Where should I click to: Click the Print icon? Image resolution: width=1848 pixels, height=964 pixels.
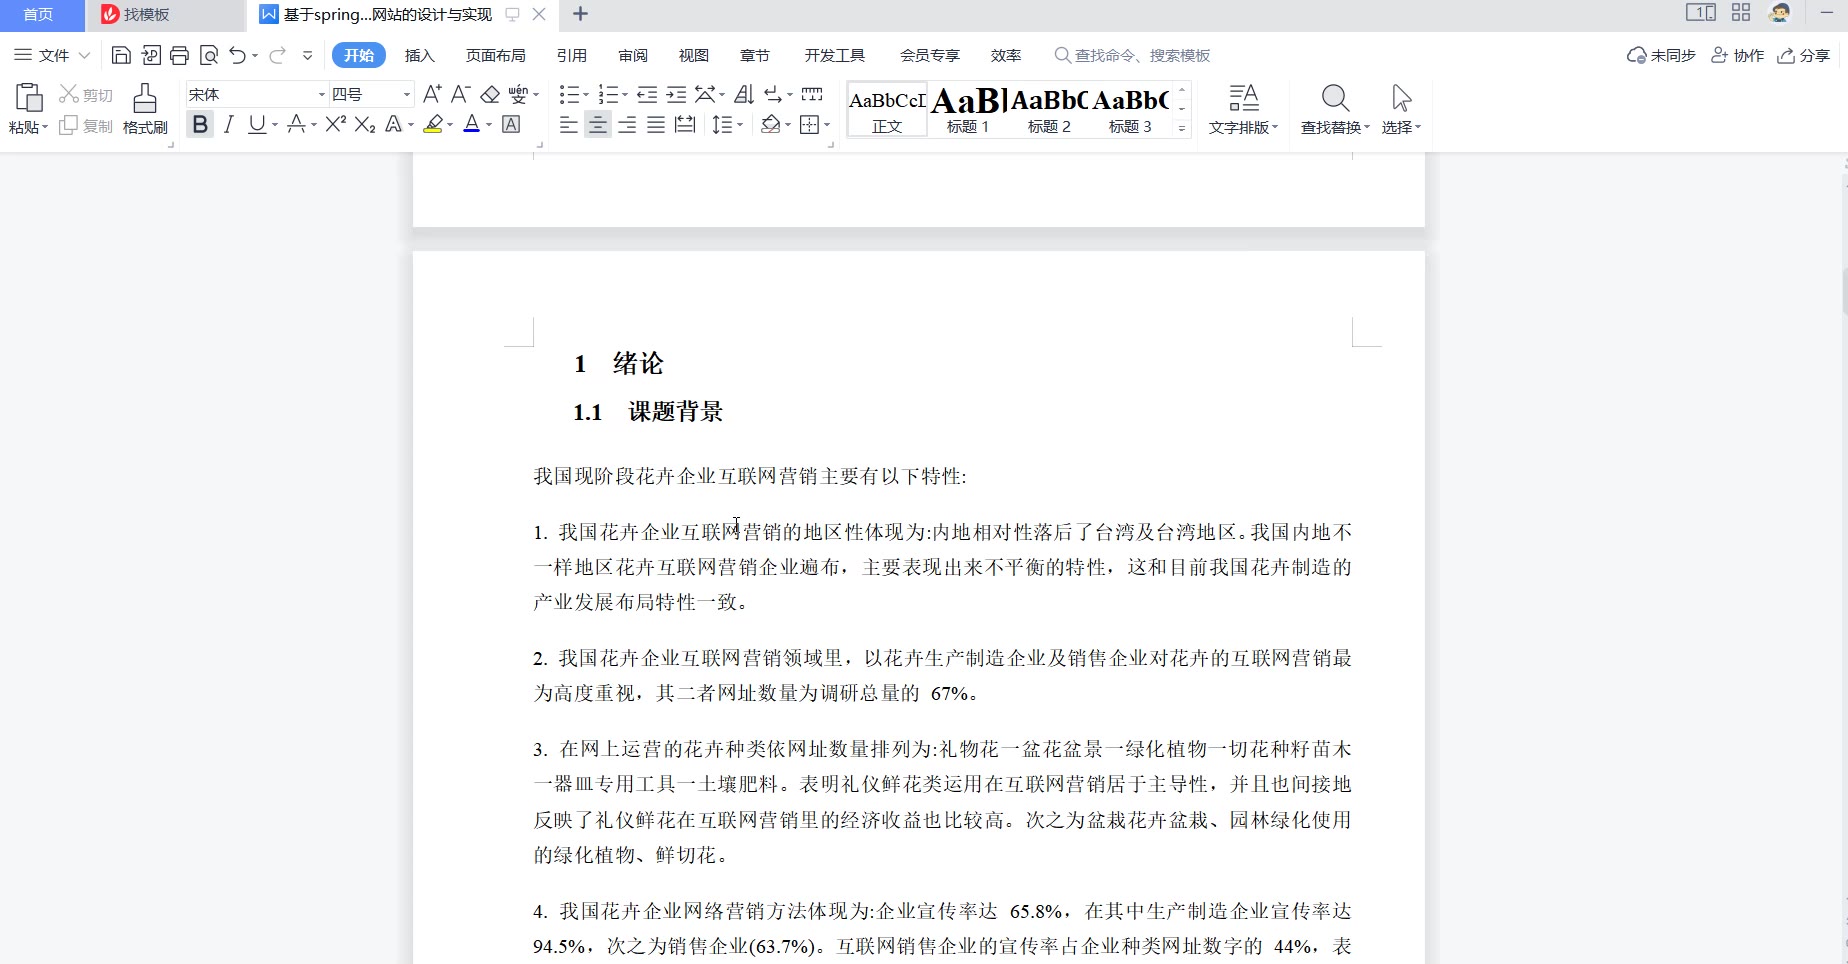point(179,55)
